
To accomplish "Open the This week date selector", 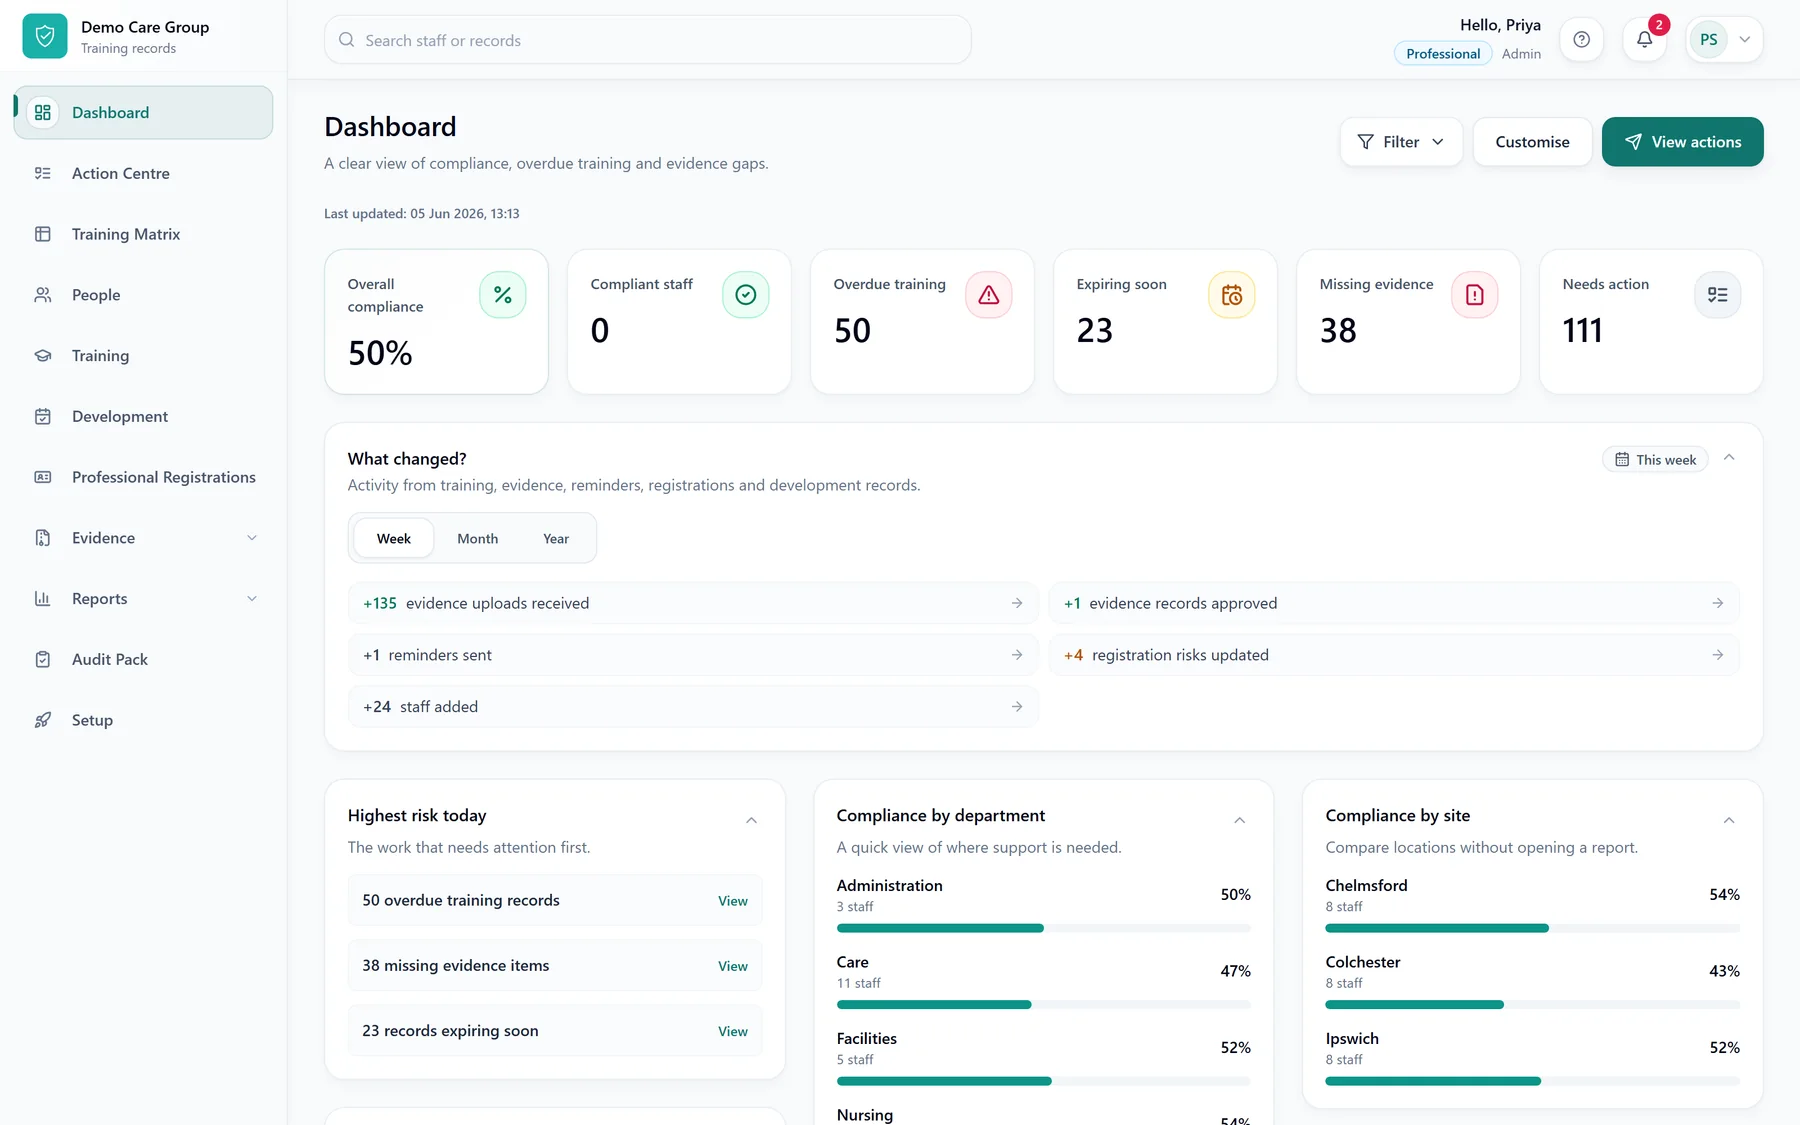I will click(x=1656, y=460).
